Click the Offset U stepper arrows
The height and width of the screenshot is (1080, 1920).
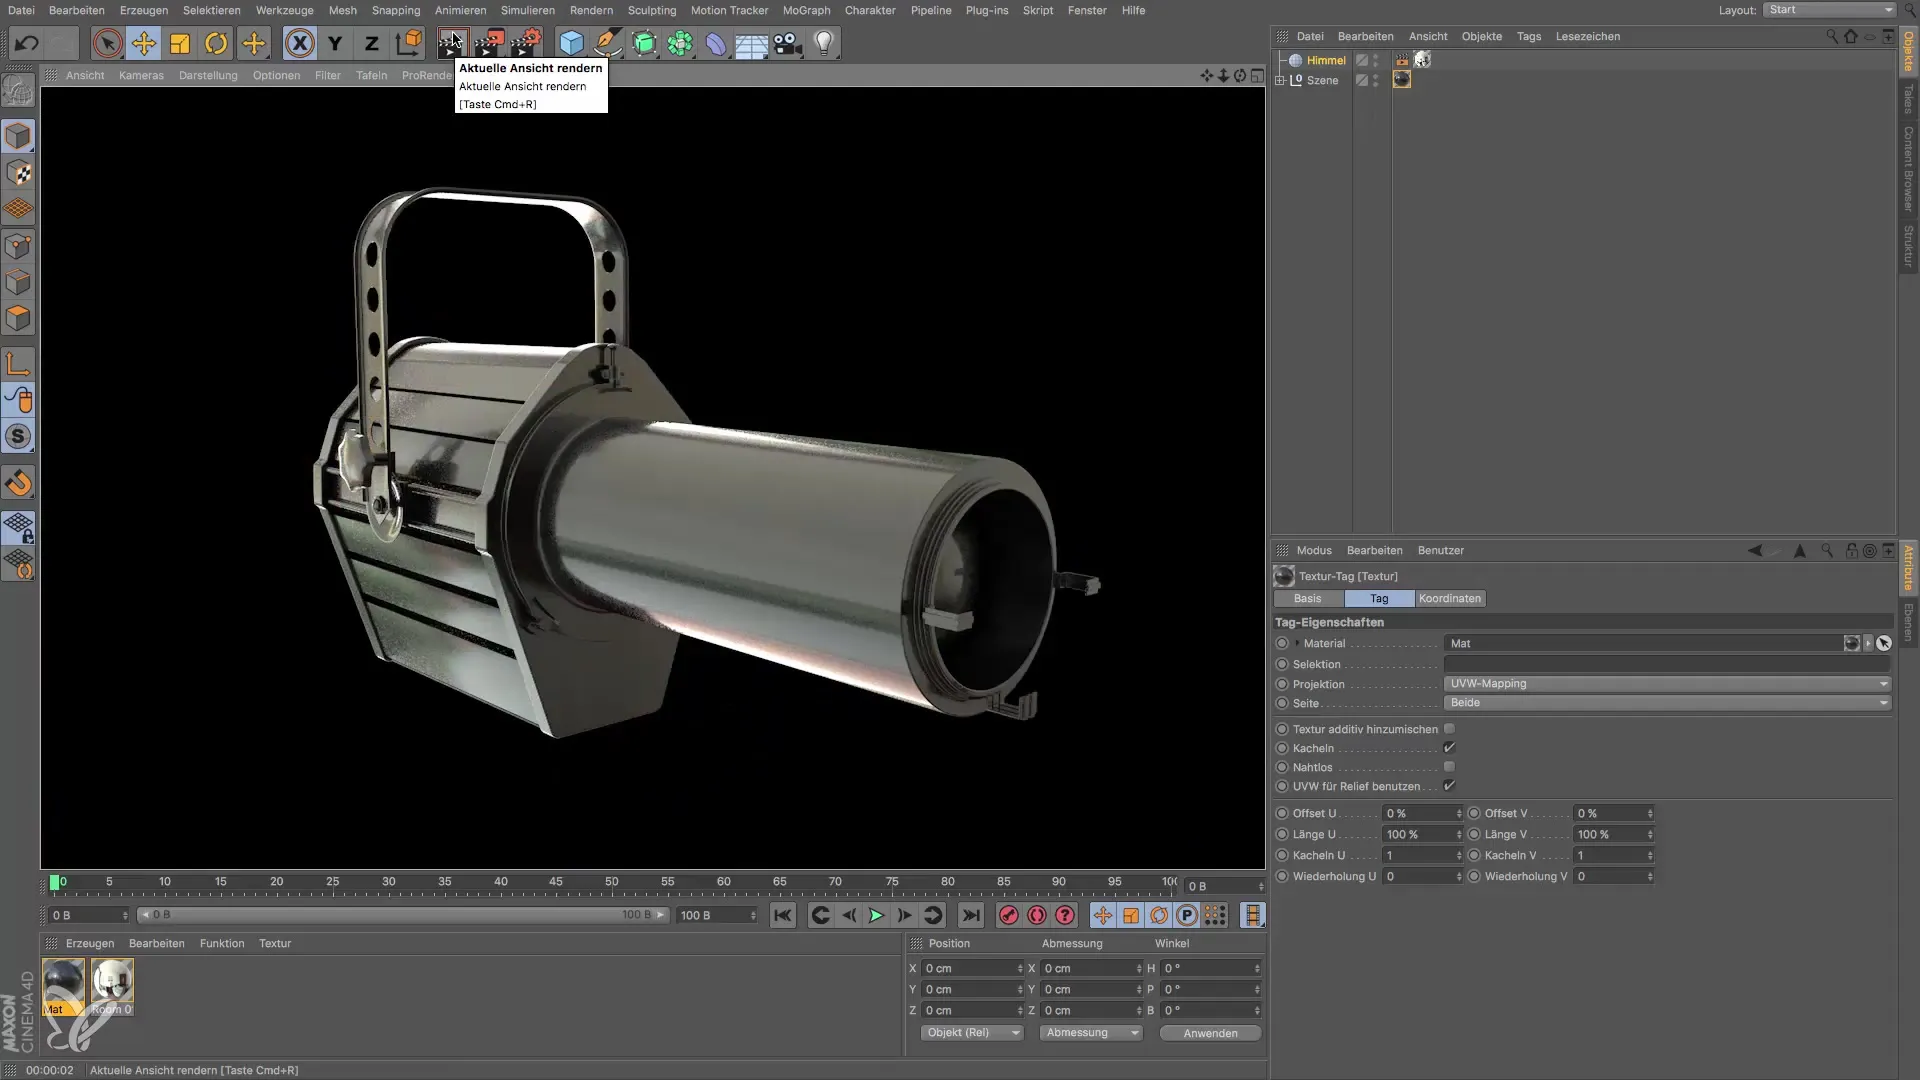point(1459,814)
